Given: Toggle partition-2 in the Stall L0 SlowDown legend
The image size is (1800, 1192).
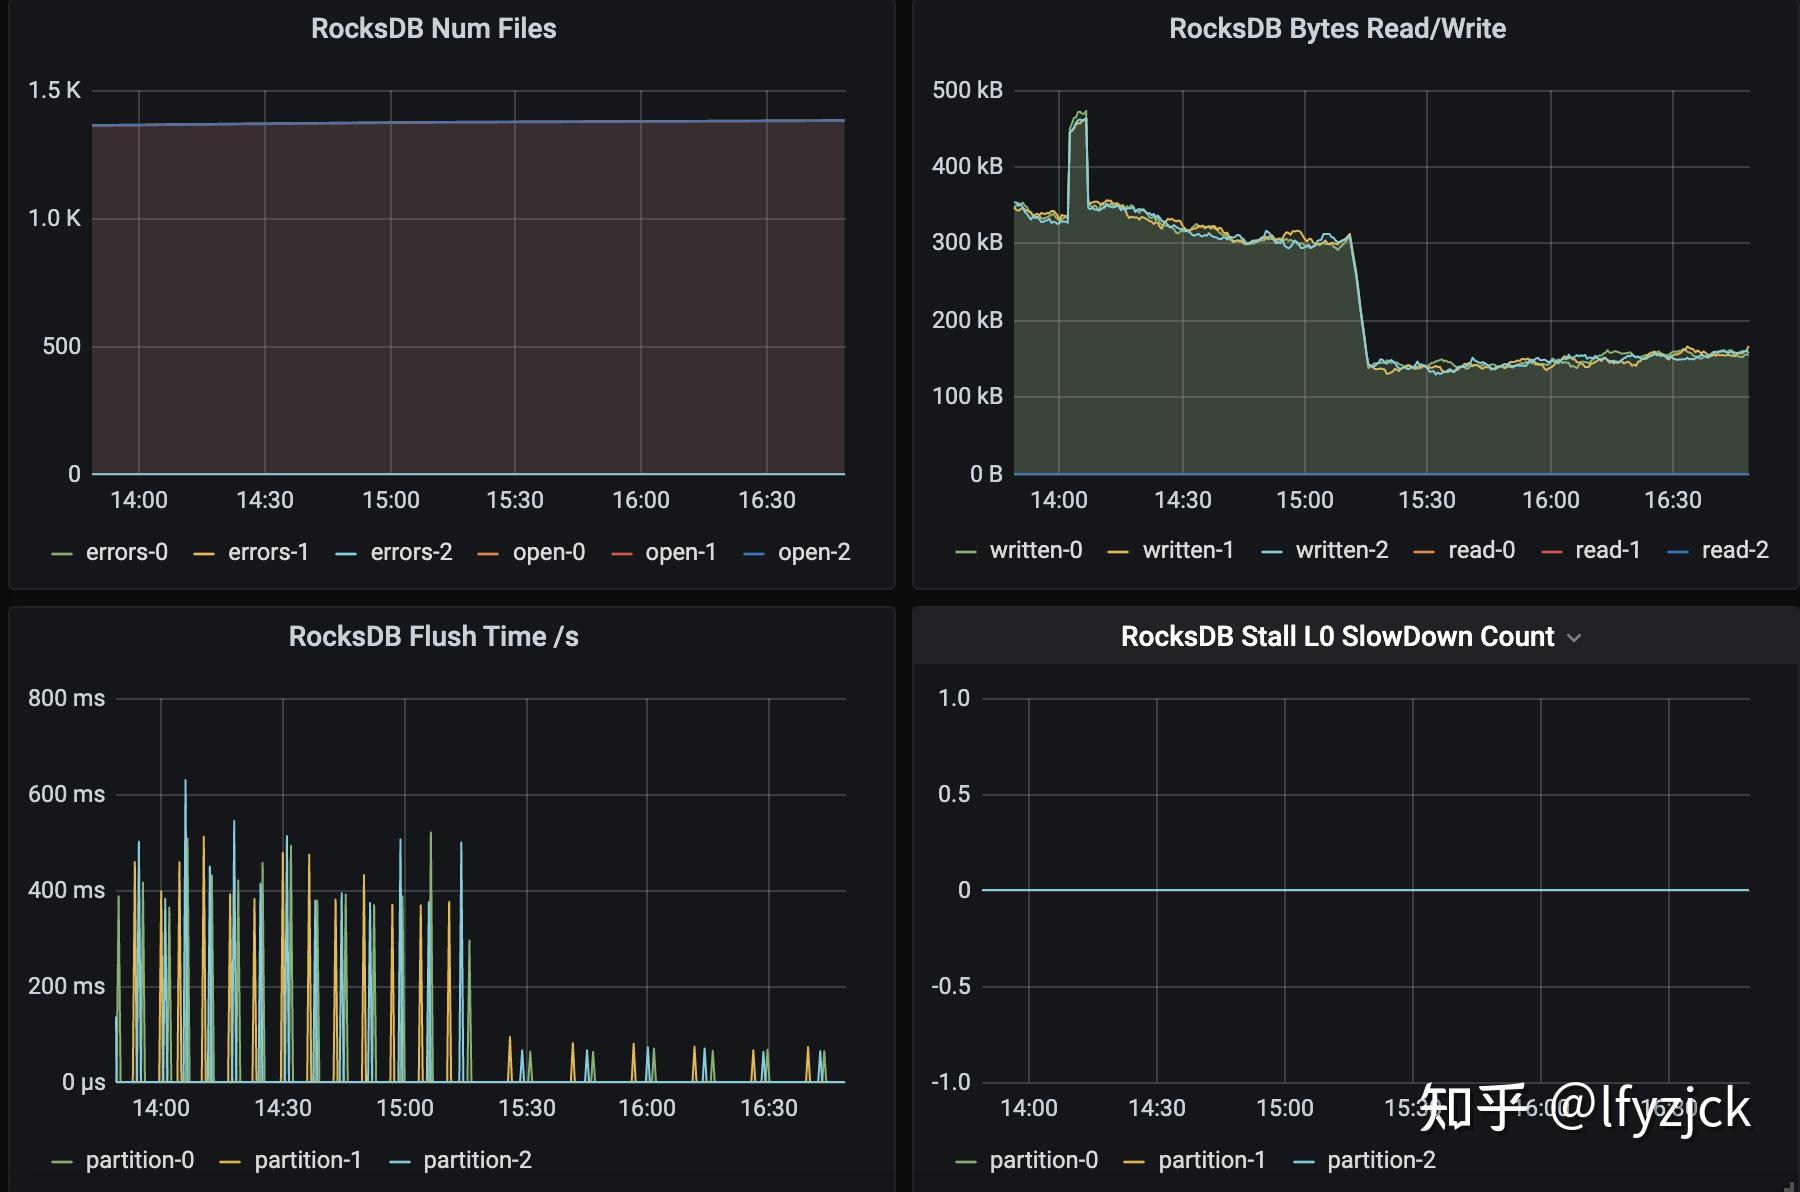Looking at the screenshot, I should coord(1381,1160).
